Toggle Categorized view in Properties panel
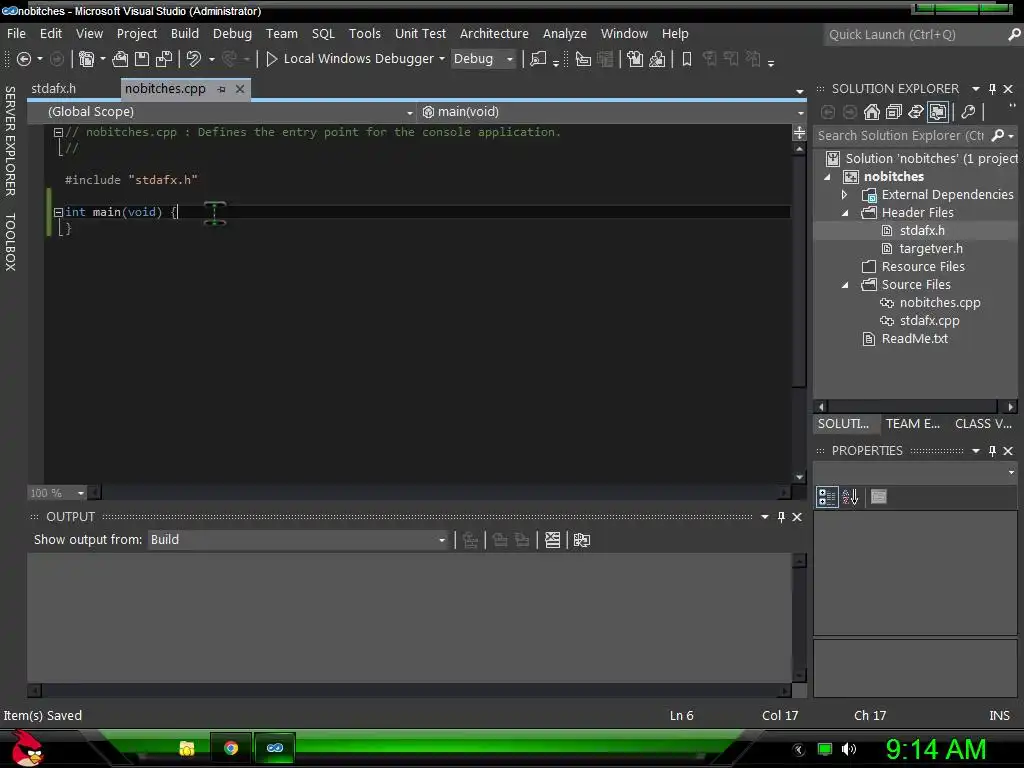This screenshot has height=768, width=1024. tap(827, 497)
